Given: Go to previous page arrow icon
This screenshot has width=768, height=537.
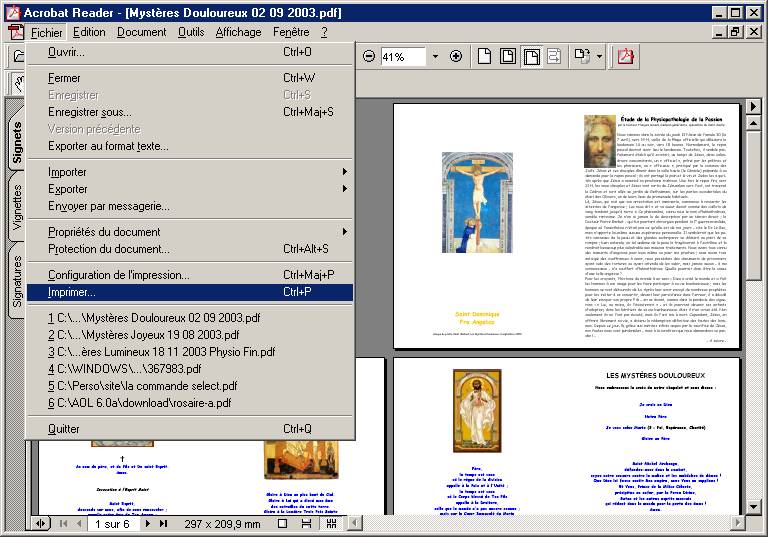Looking at the screenshot, I should click(79, 524).
